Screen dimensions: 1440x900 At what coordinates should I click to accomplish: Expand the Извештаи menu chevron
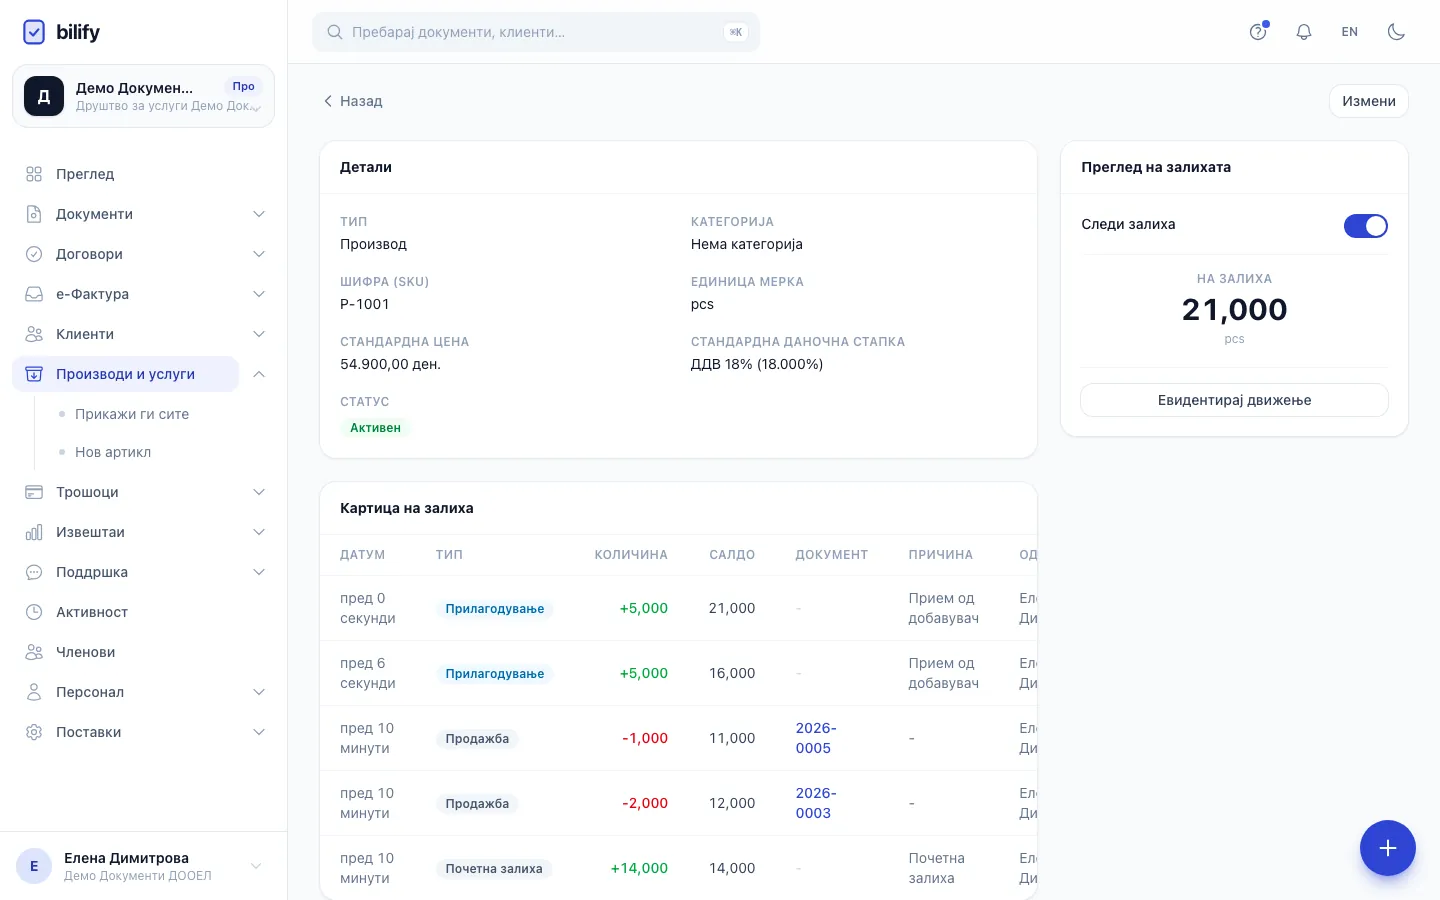point(259,532)
